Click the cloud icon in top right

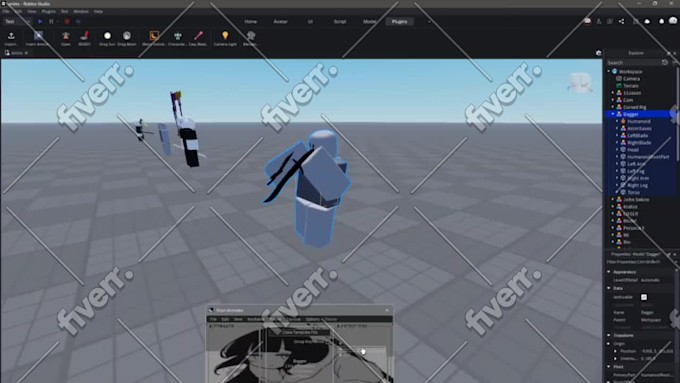click(647, 21)
